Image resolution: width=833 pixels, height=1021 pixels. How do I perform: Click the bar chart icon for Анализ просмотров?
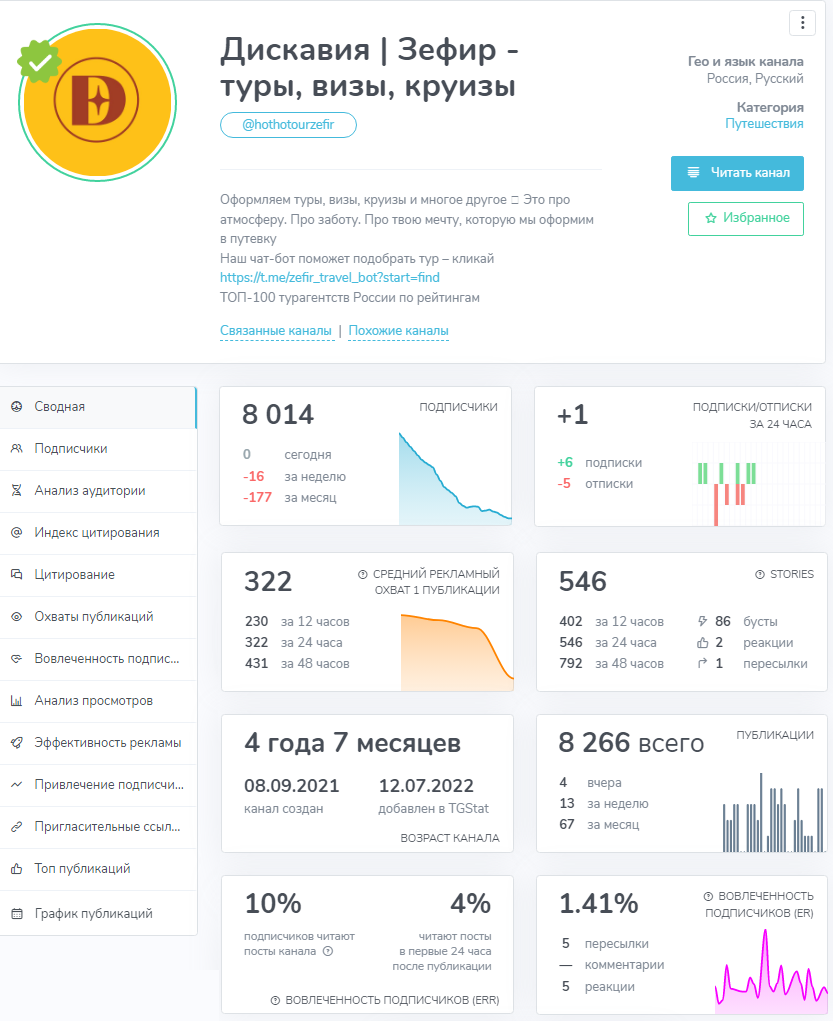point(16,701)
